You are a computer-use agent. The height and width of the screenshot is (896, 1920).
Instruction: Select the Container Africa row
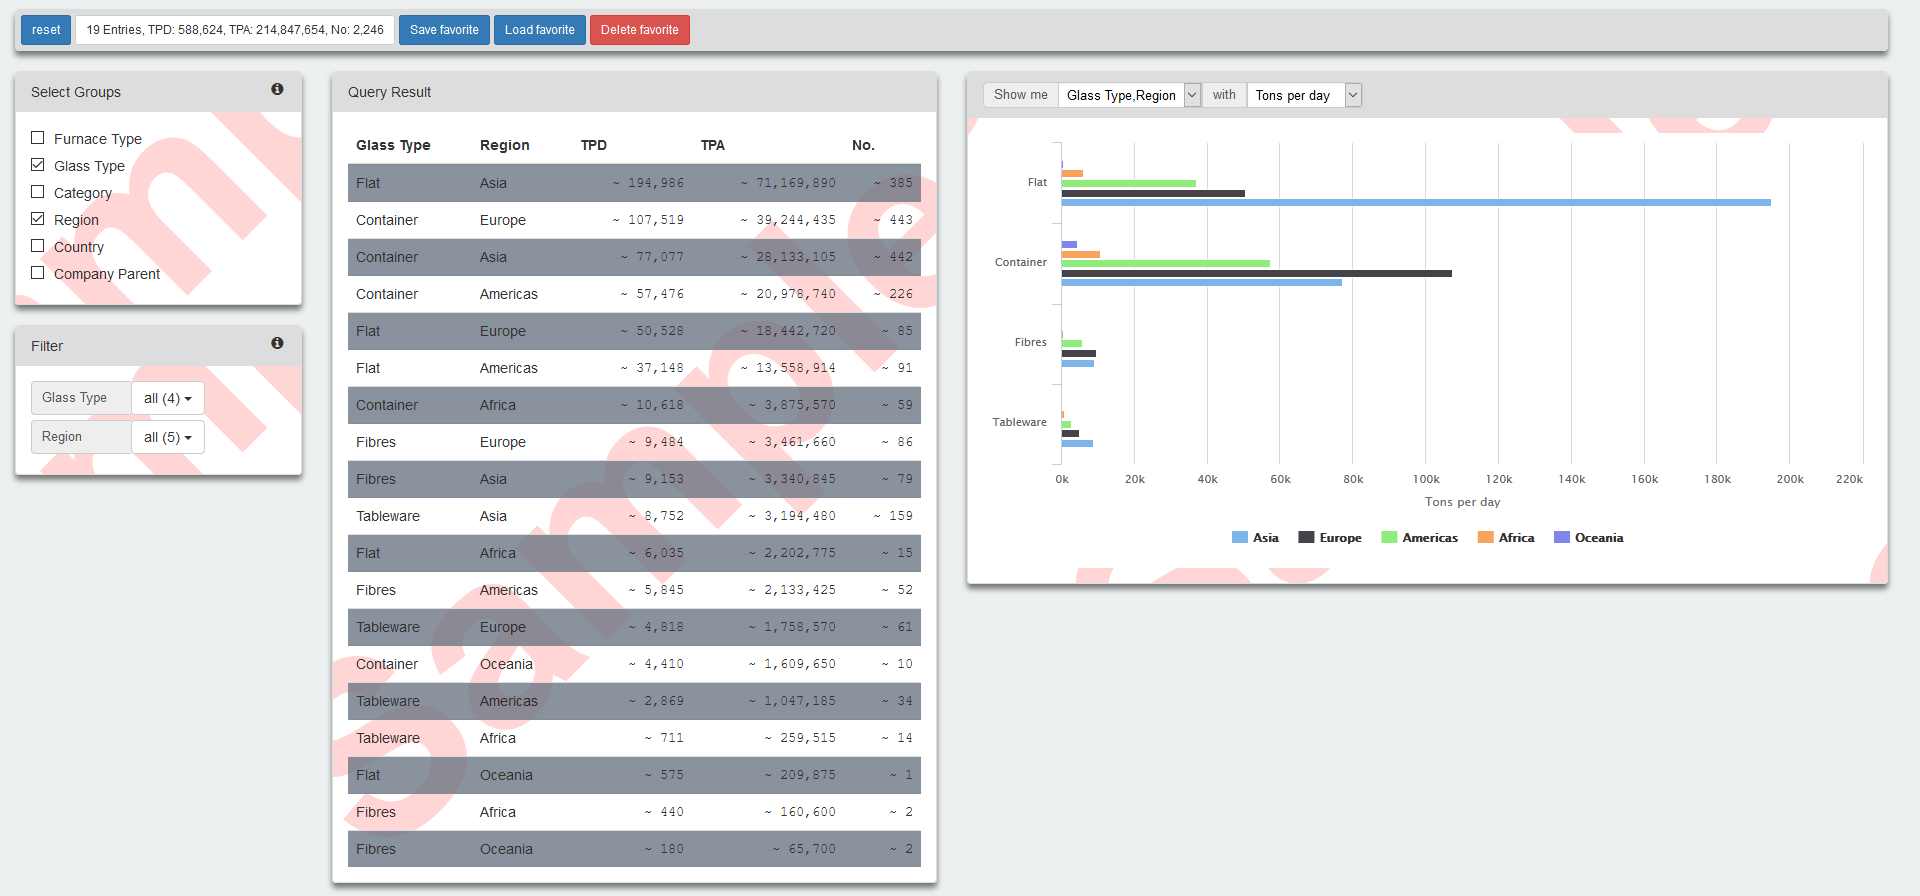[x=634, y=405]
